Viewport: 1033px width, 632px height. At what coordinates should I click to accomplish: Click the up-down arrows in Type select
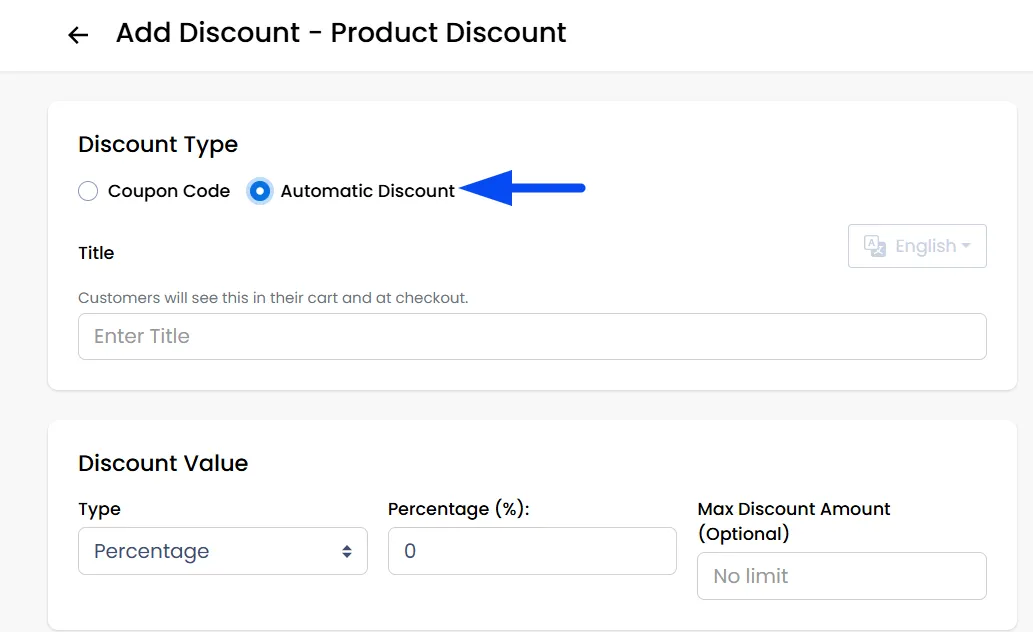click(347, 552)
